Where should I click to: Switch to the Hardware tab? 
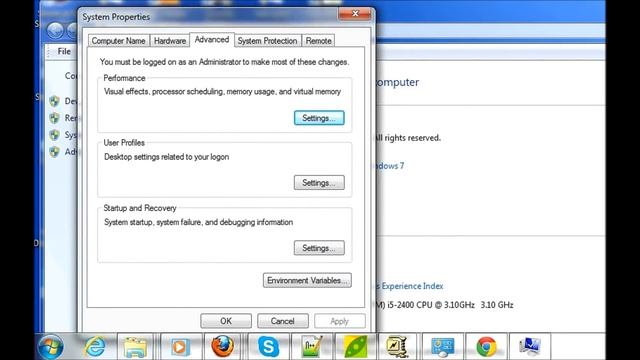click(170, 41)
